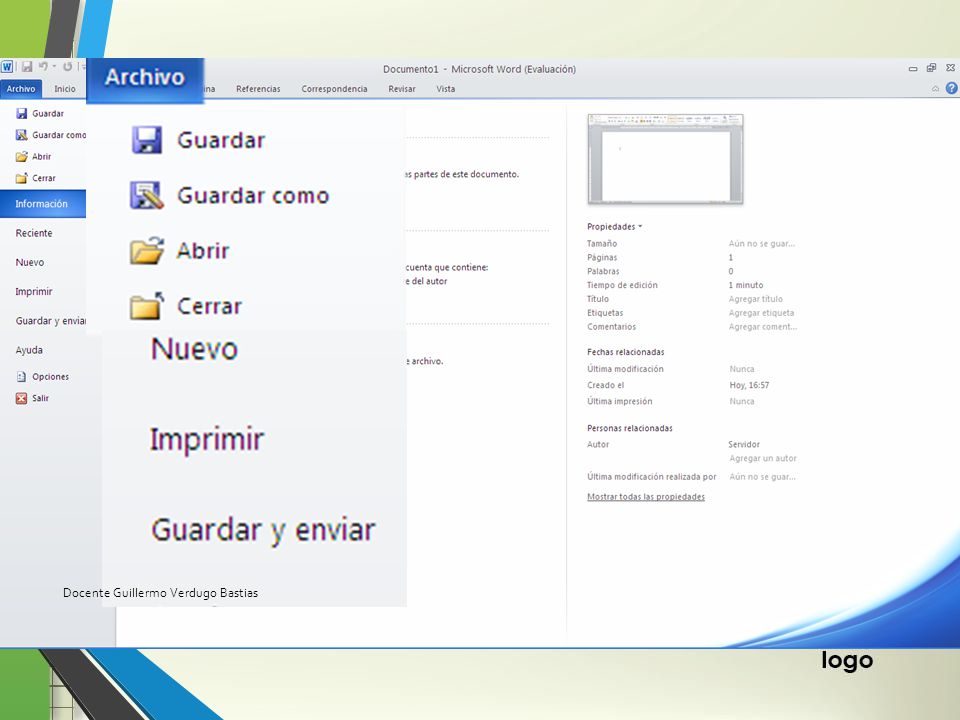Click the Save icon in the quick access toolbar
Screen dimensions: 960x720
click(27, 67)
